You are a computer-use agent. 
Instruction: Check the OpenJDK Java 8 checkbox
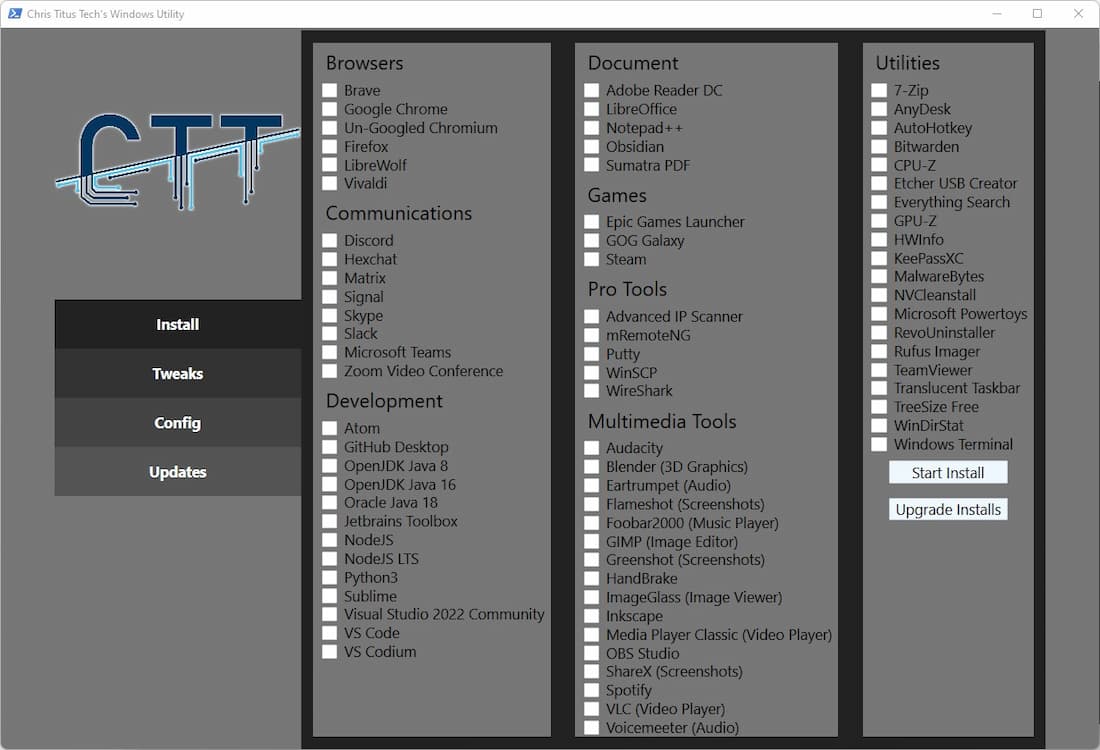(330, 465)
